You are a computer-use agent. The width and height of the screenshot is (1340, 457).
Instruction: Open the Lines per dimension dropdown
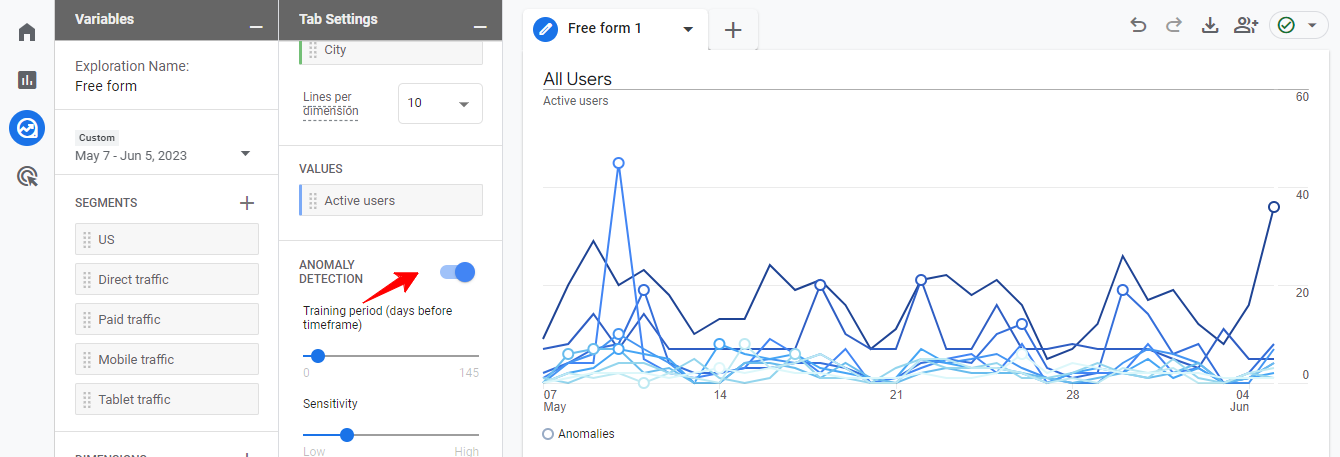[440, 103]
